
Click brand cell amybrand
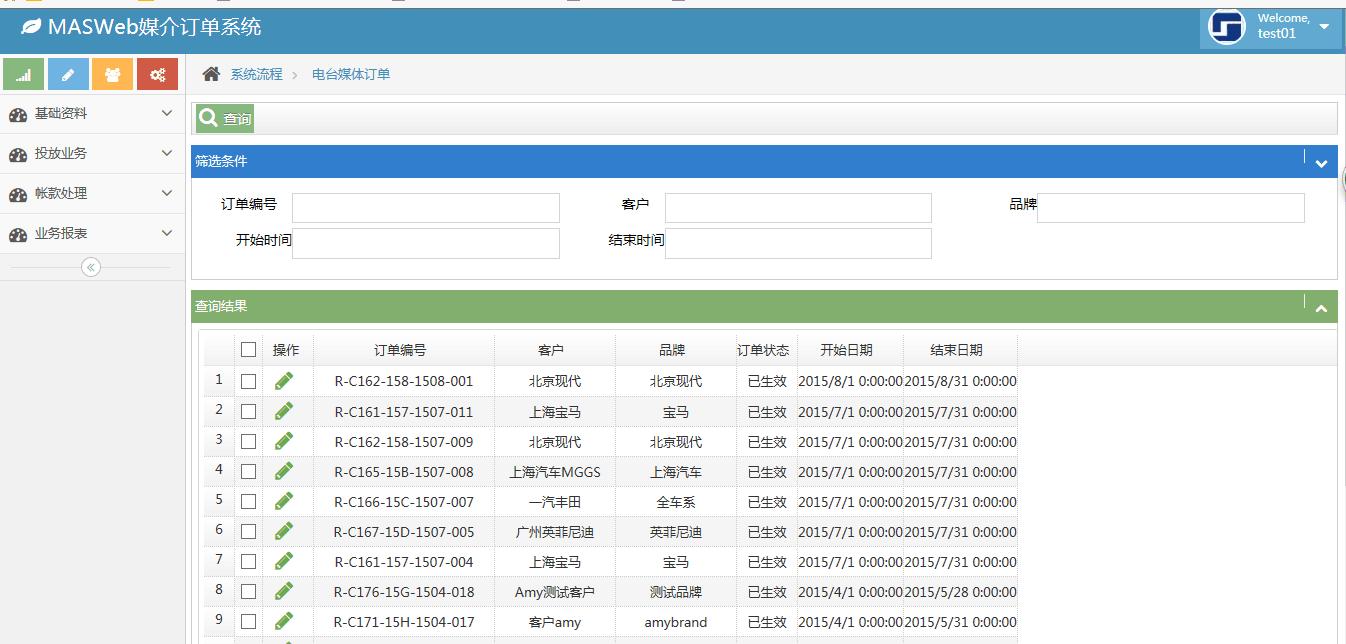[x=676, y=622]
